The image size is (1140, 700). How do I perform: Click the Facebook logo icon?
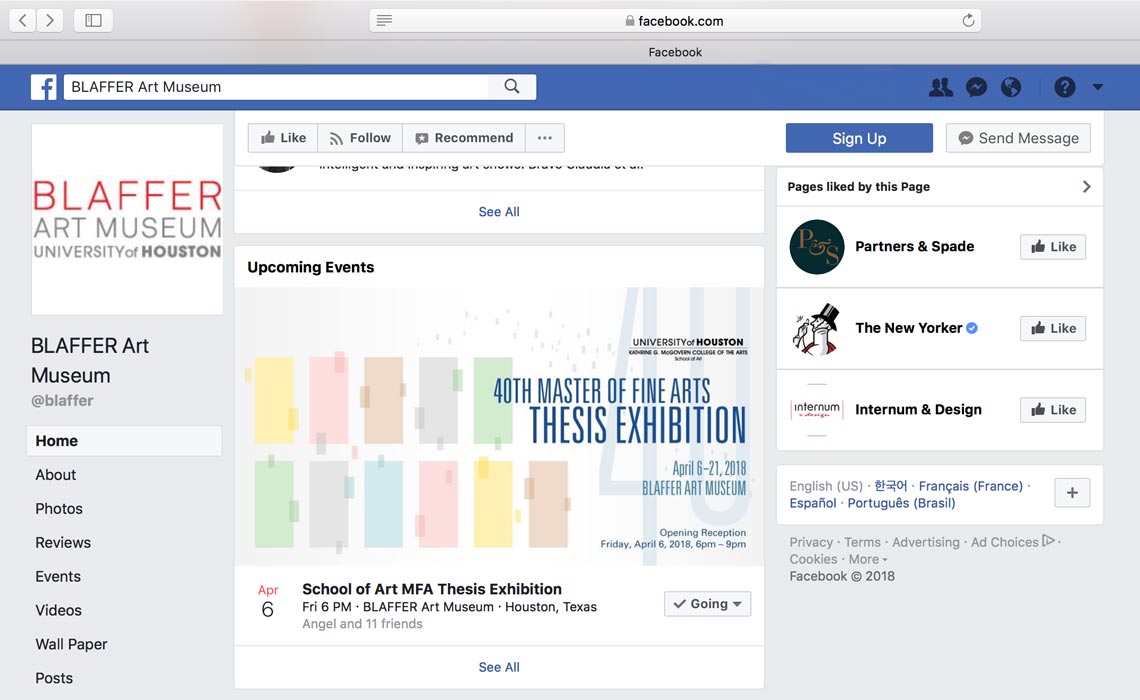[x=44, y=87]
